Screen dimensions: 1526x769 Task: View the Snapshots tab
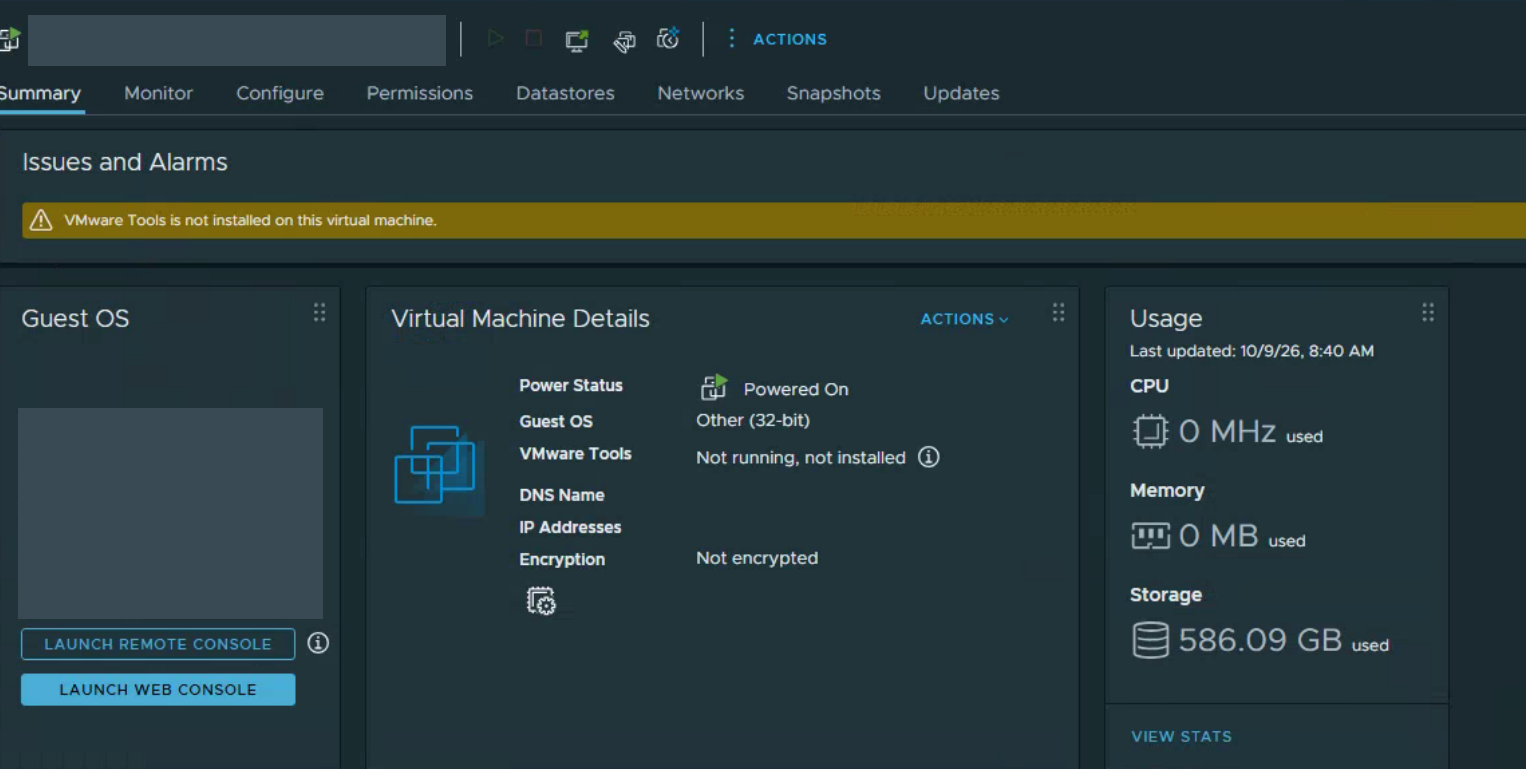coord(834,93)
